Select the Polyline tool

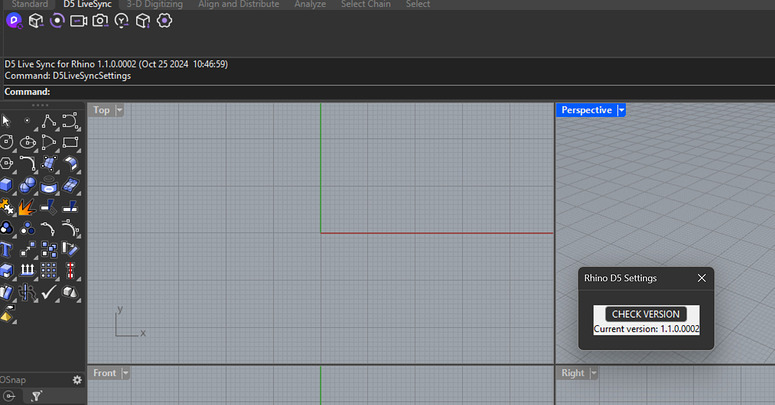[49, 121]
